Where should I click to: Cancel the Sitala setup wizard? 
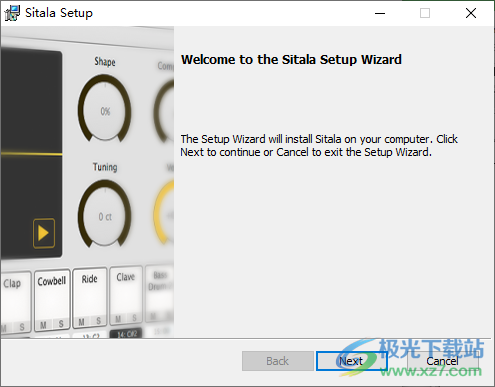(x=443, y=361)
